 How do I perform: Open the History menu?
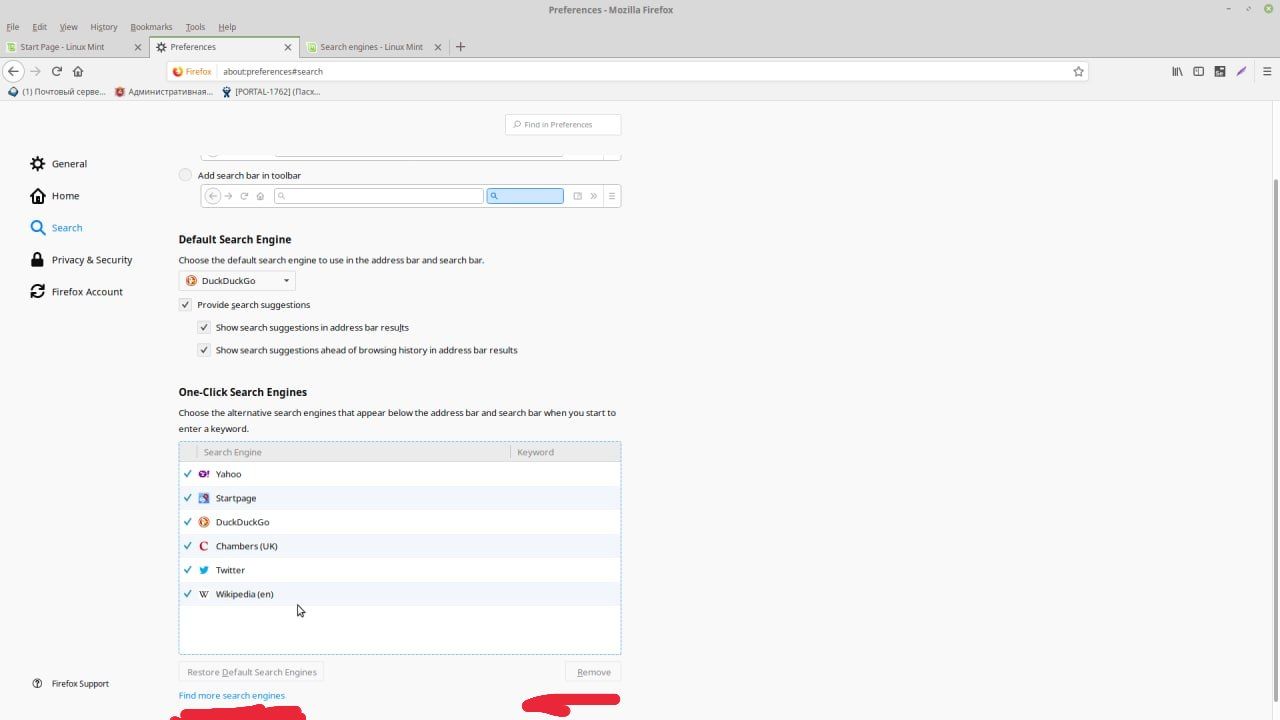pos(103,27)
